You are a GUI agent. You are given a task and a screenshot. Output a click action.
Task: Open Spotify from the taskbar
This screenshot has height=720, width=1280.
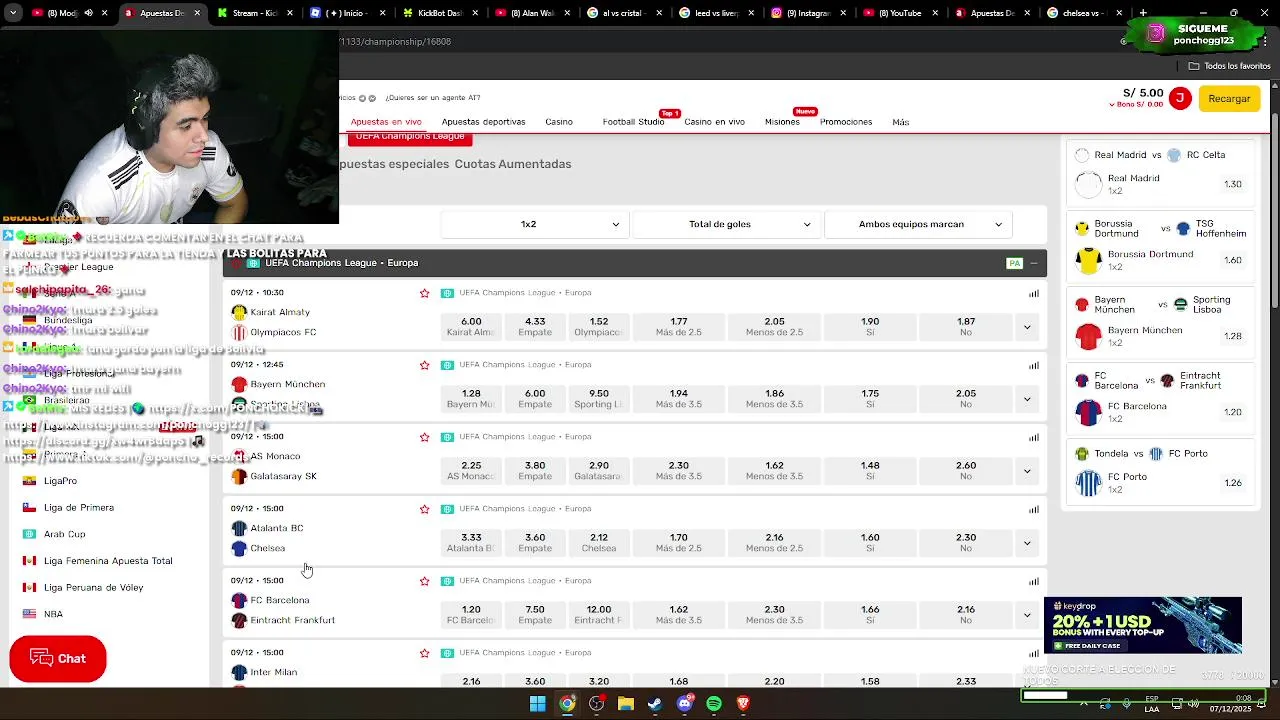(x=714, y=704)
